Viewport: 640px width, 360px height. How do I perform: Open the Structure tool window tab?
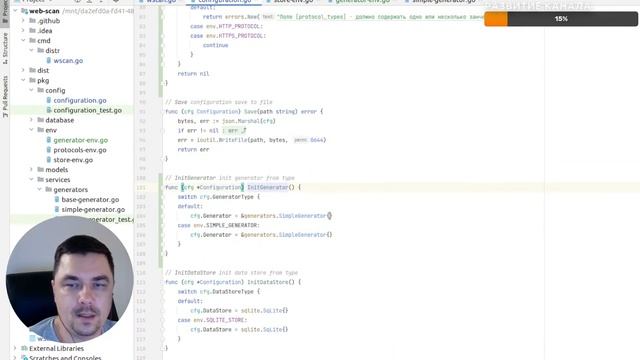pos(5,48)
